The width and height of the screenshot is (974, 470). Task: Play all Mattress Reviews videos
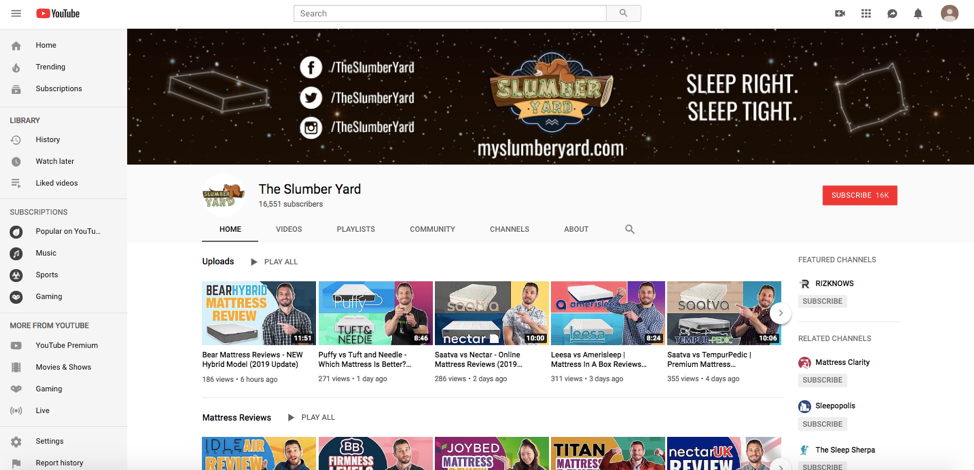tap(311, 417)
